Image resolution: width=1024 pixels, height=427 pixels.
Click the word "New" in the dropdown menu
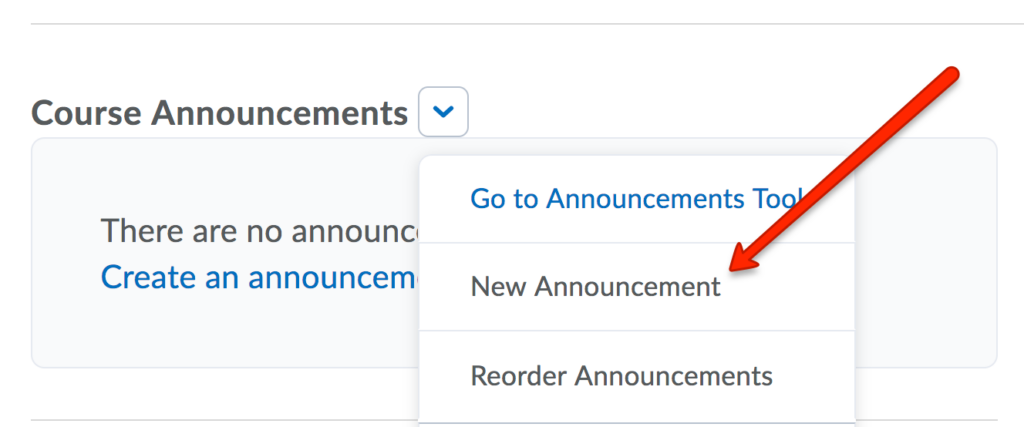coord(498,287)
